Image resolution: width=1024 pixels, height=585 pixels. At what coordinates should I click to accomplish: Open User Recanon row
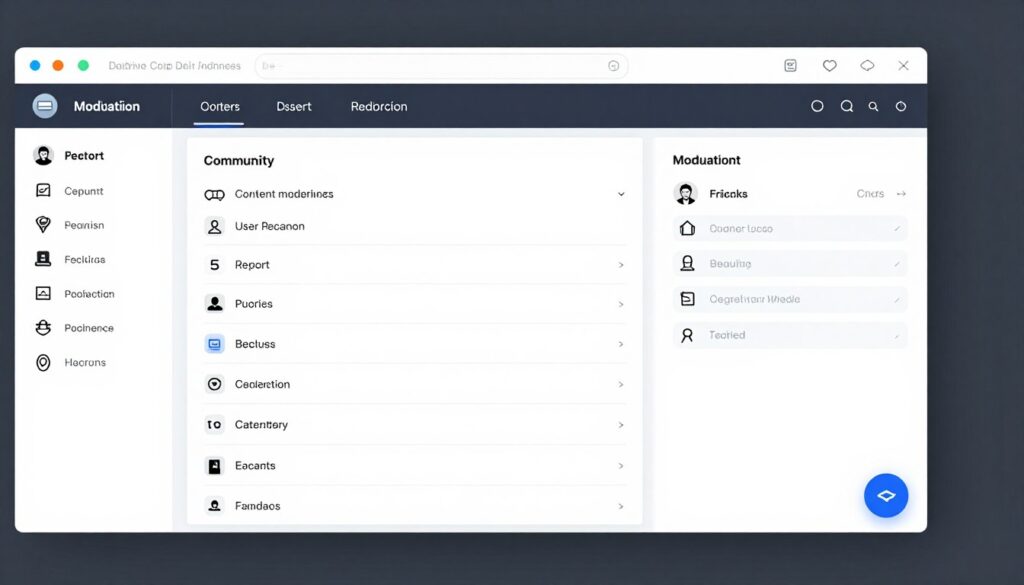click(x=415, y=227)
